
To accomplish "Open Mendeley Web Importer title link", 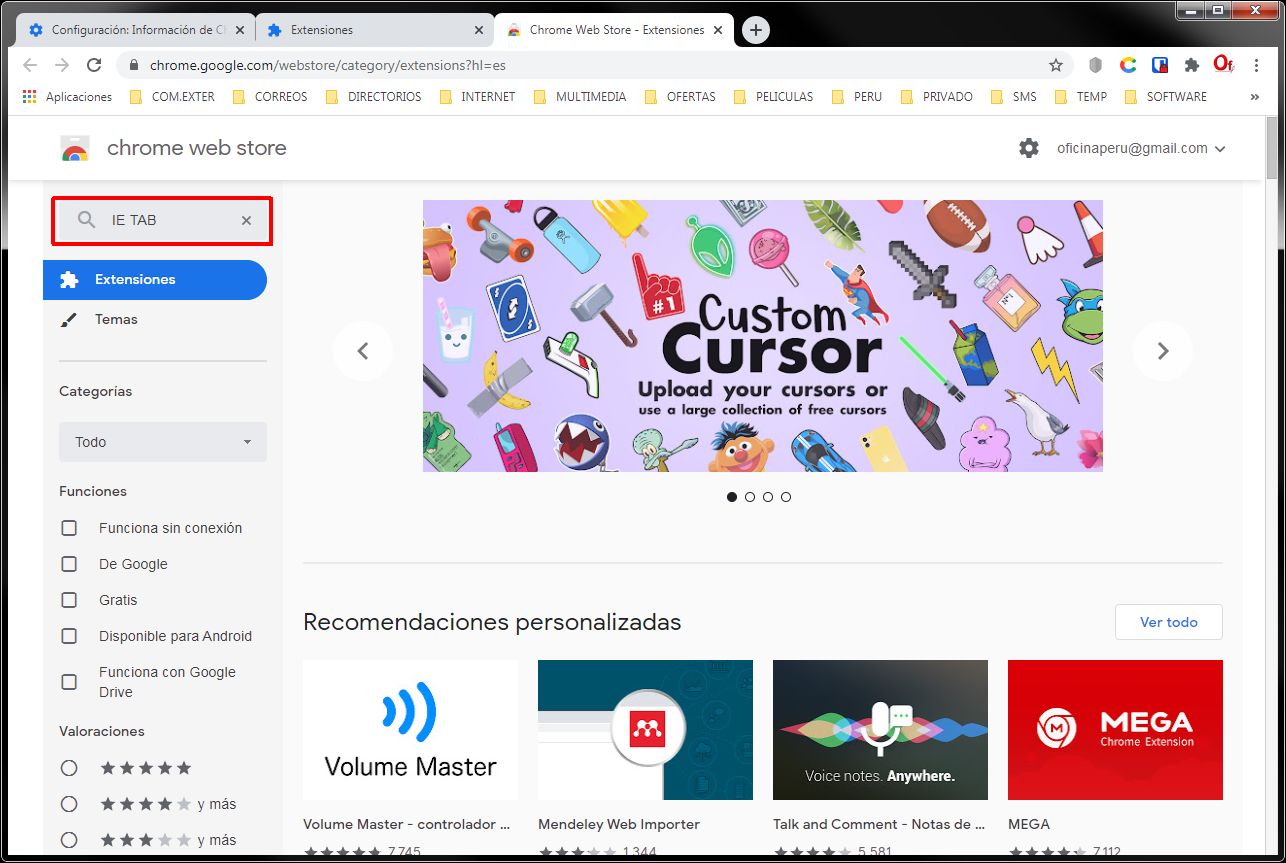I will (x=619, y=825).
